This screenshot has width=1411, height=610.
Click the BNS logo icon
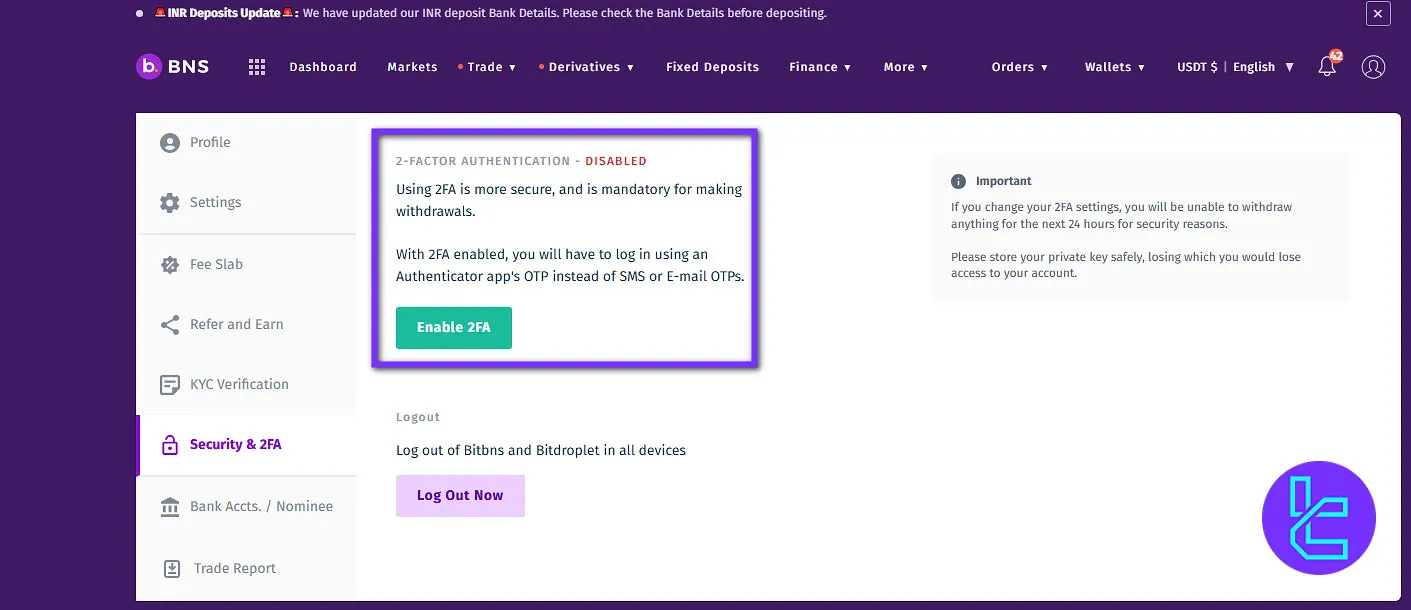point(149,67)
